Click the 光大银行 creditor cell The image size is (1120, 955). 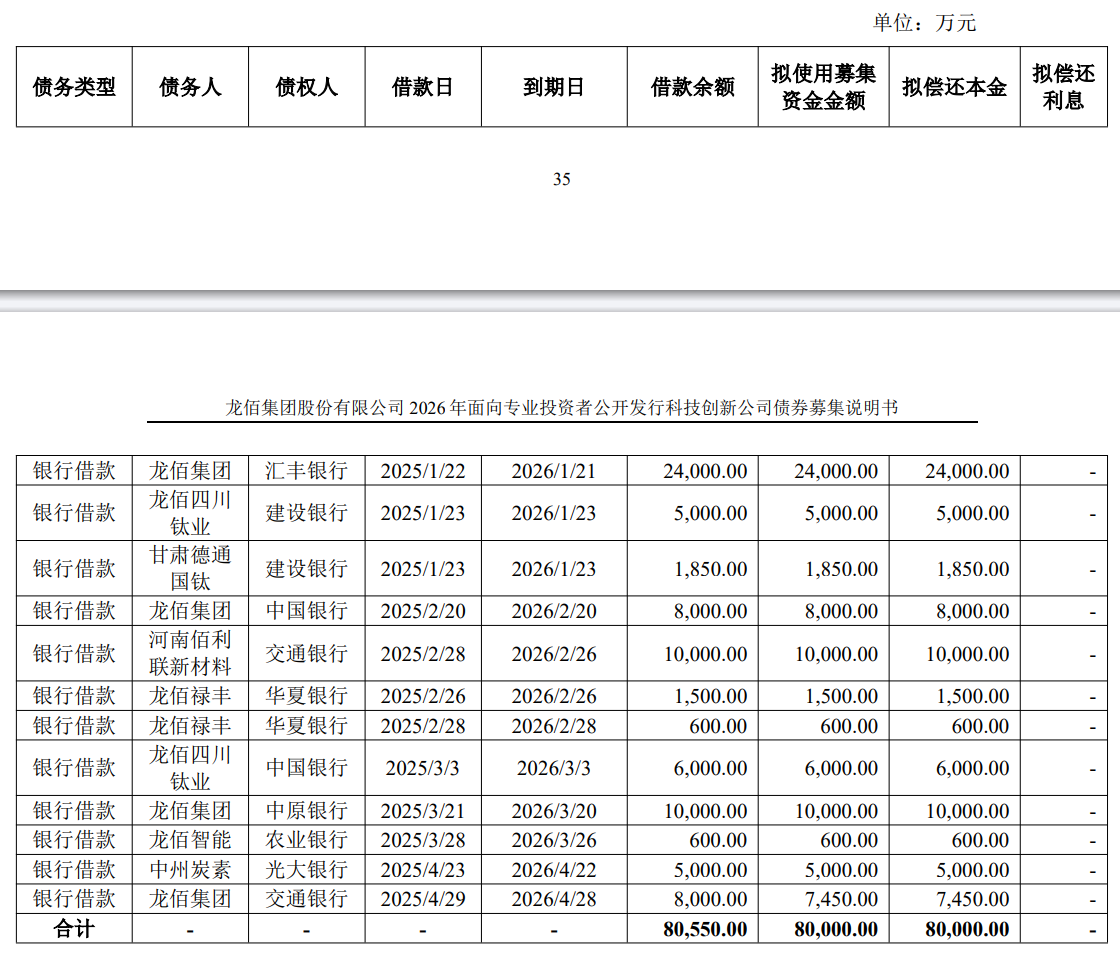[306, 870]
